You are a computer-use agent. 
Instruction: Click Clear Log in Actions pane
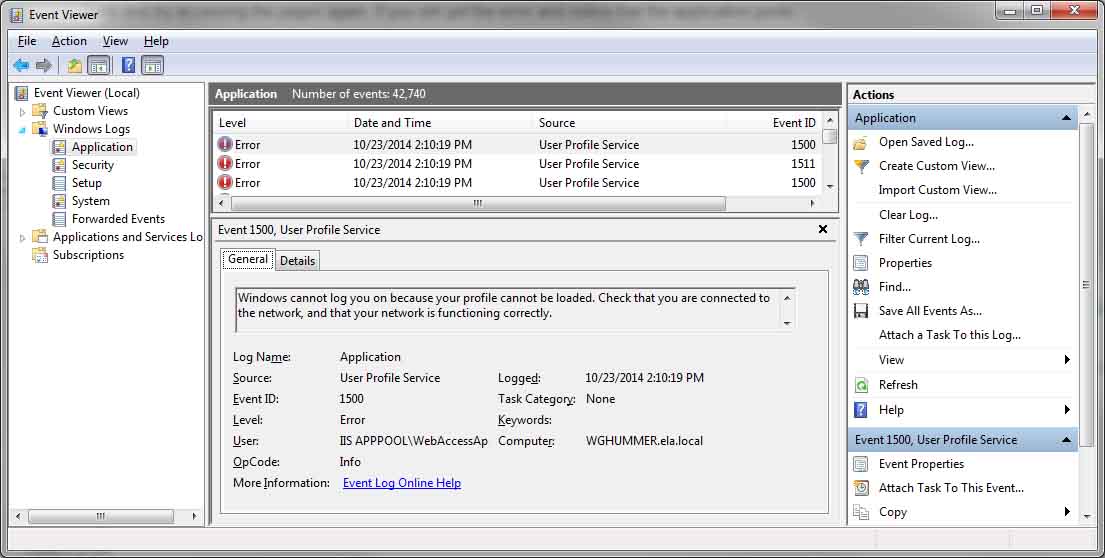[908, 215]
